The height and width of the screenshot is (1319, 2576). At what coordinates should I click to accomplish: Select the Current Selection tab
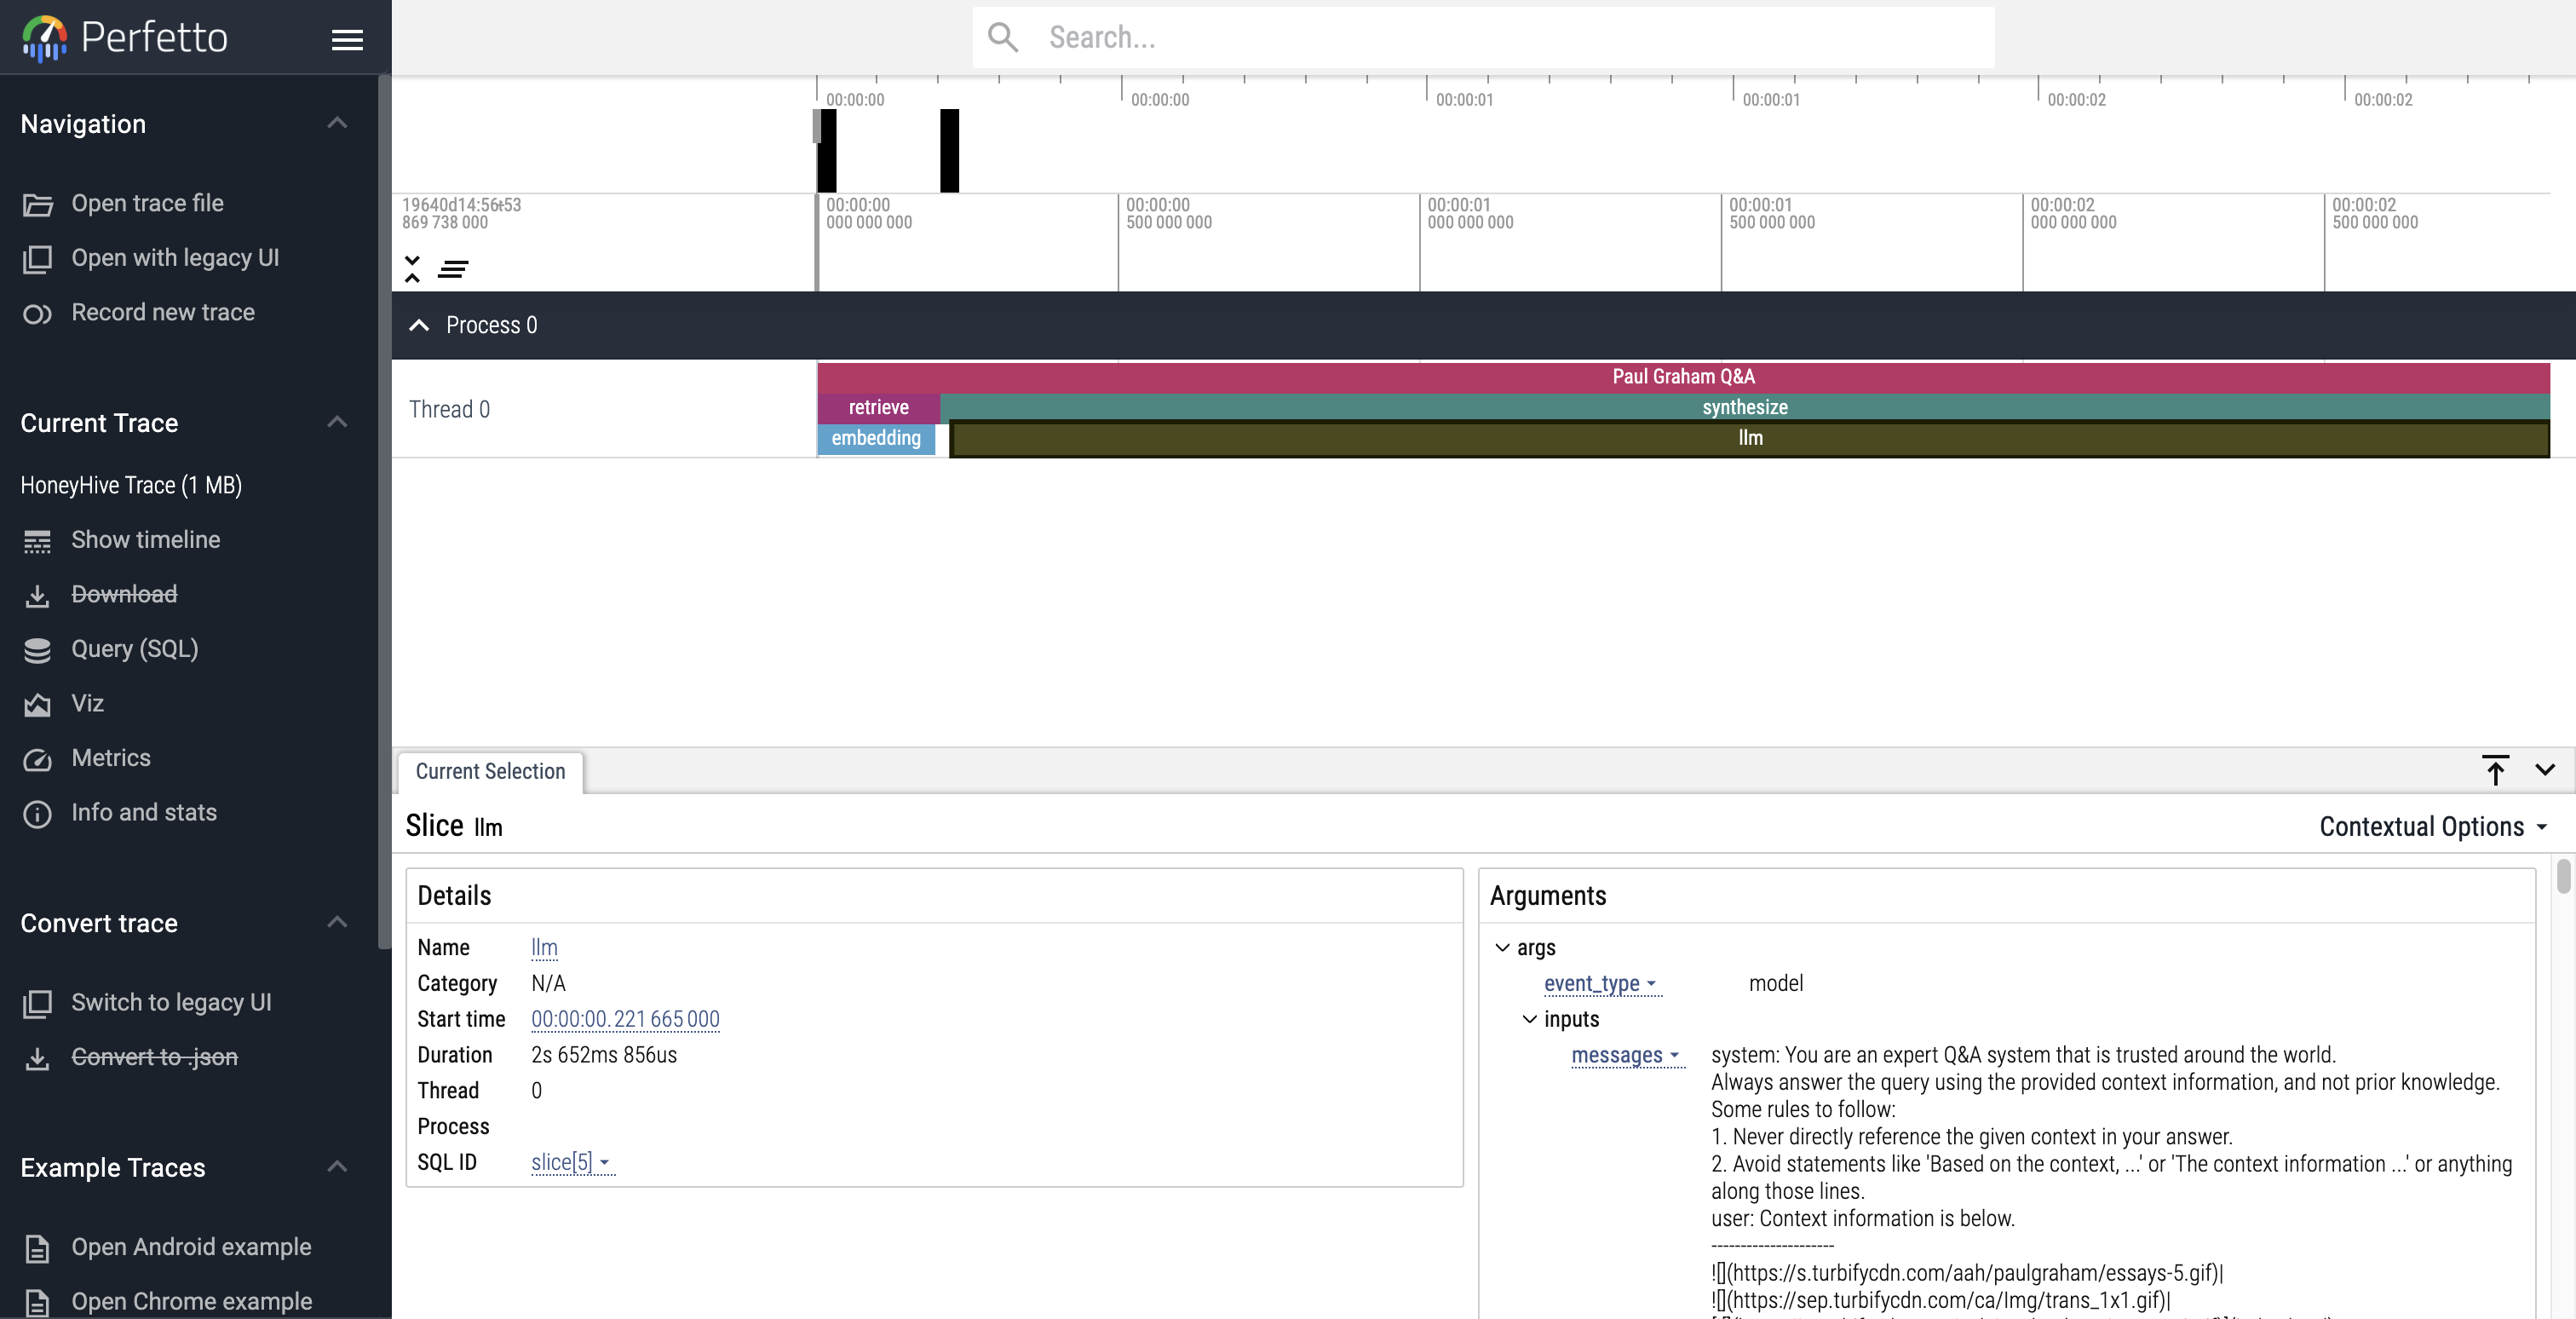[x=490, y=771]
